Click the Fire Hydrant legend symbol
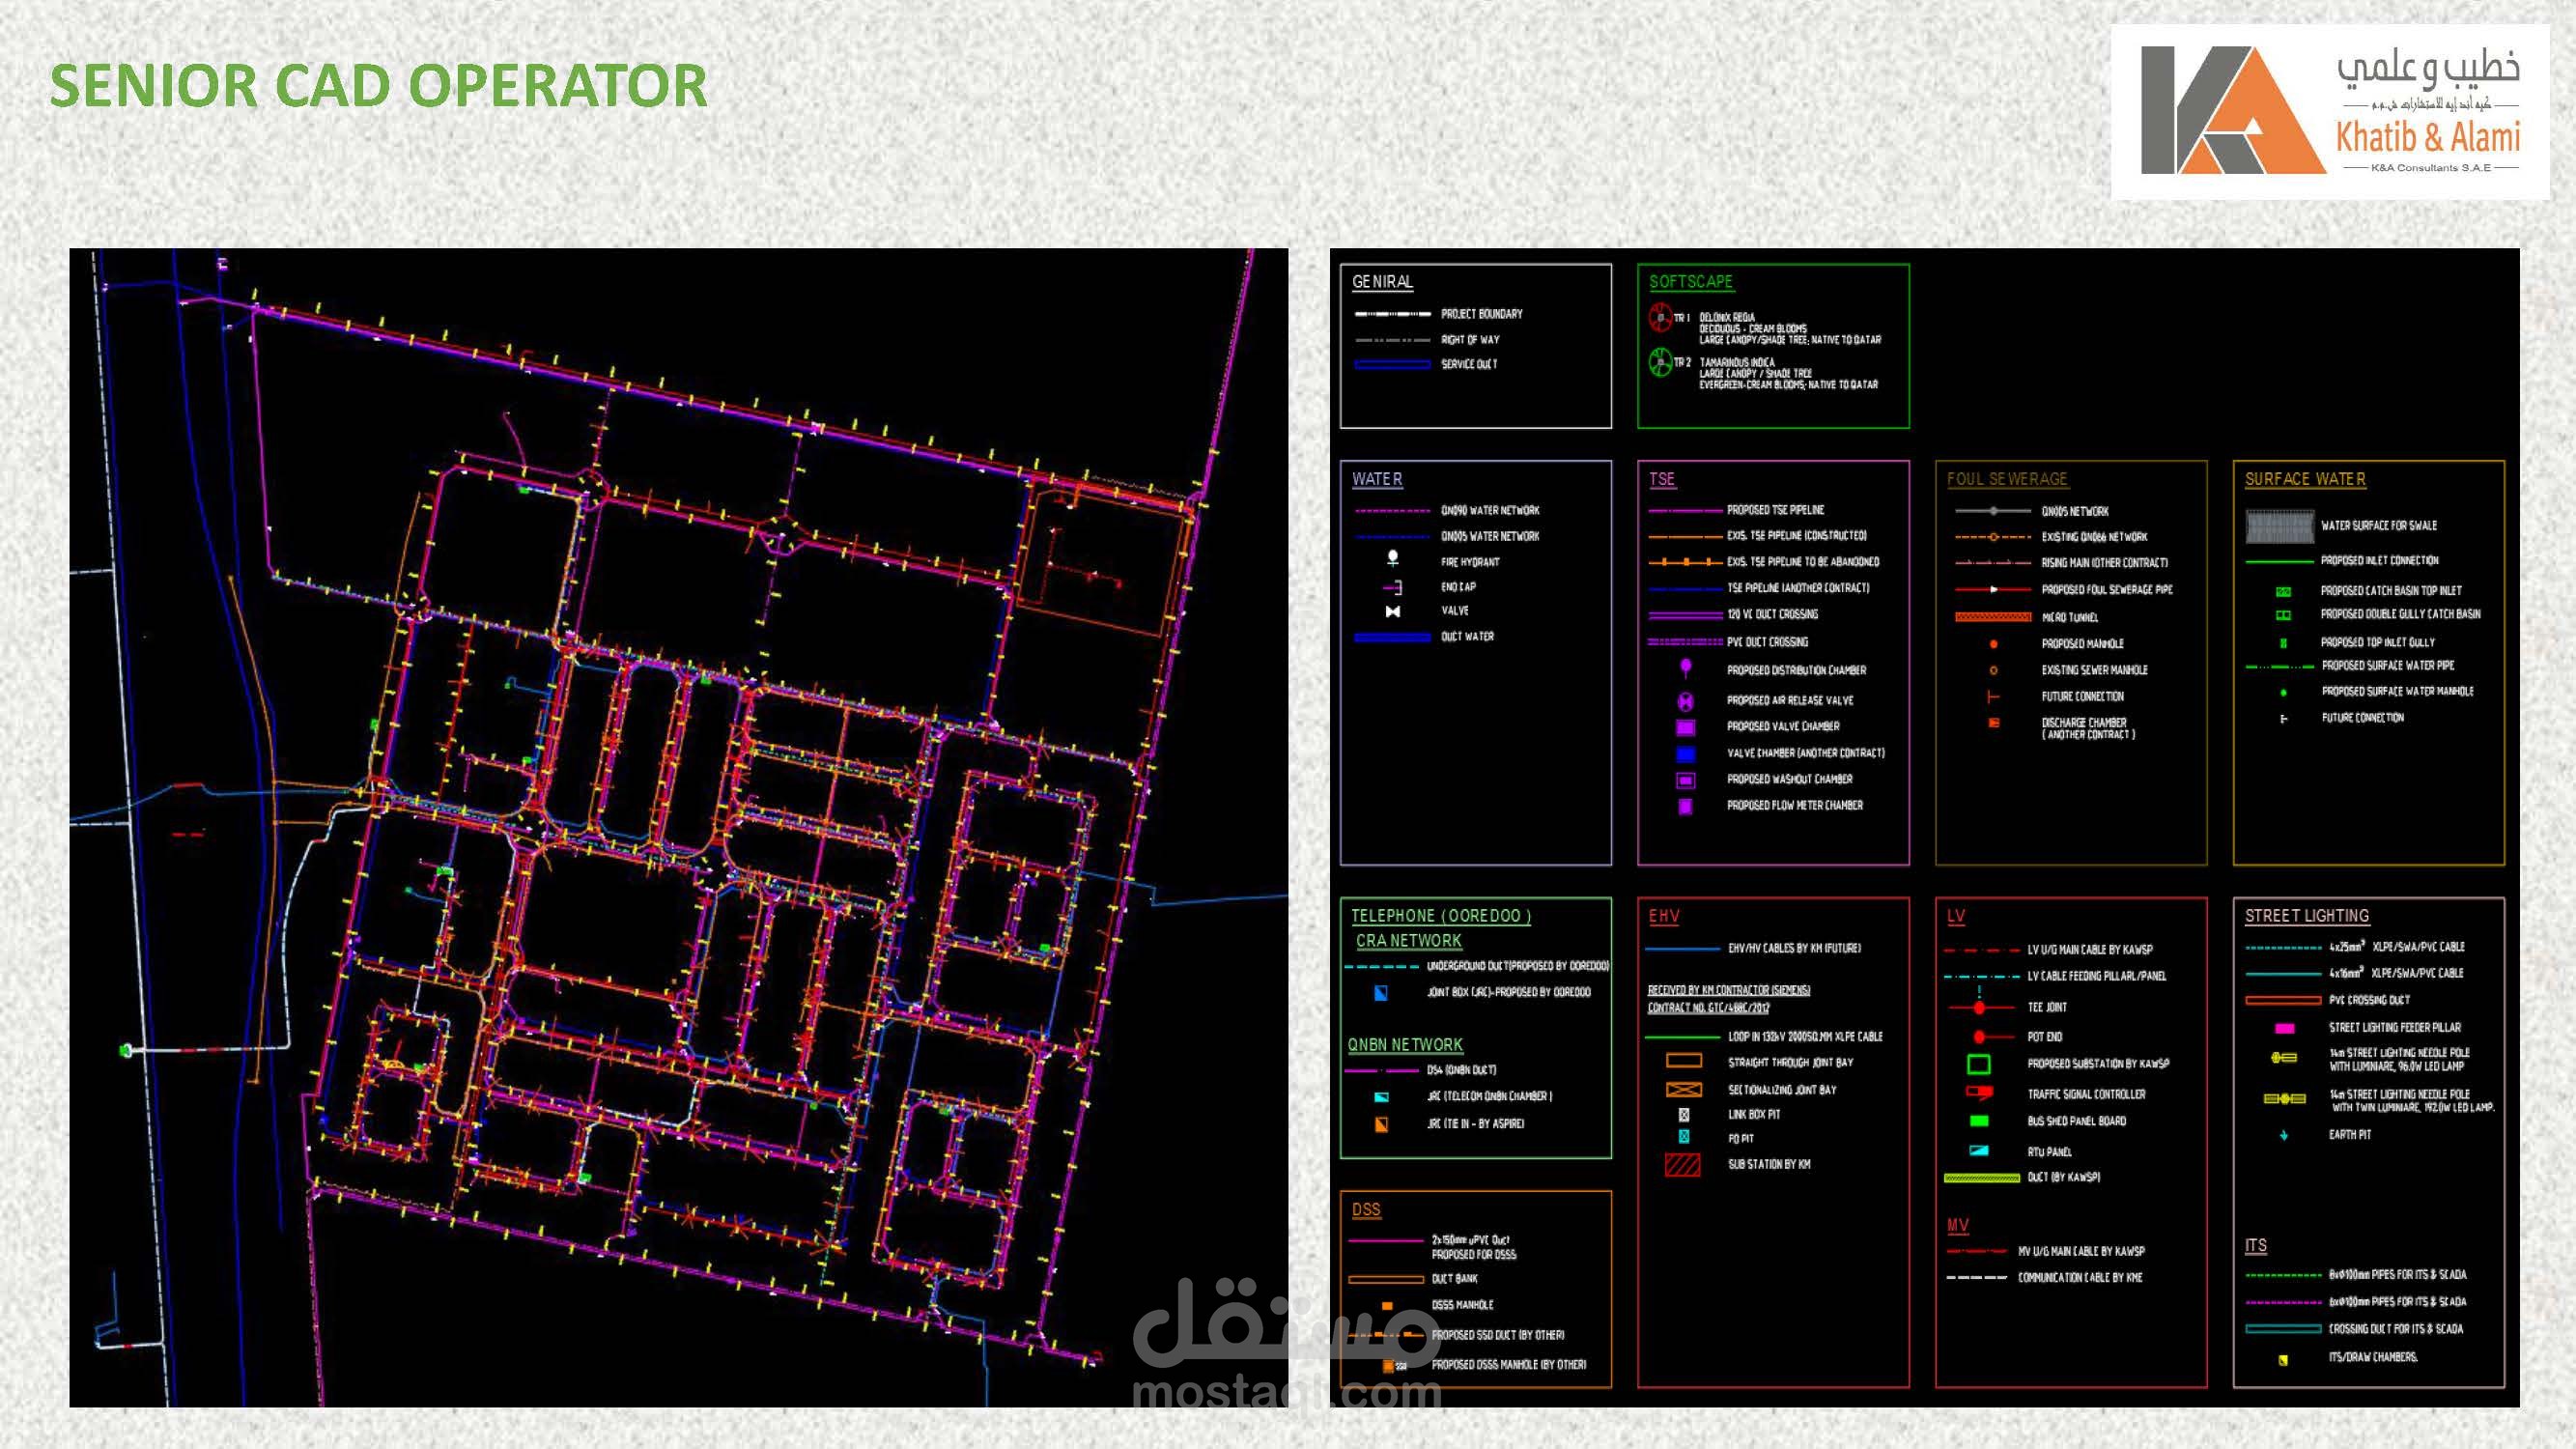The height and width of the screenshot is (1449, 2576). (1392, 558)
